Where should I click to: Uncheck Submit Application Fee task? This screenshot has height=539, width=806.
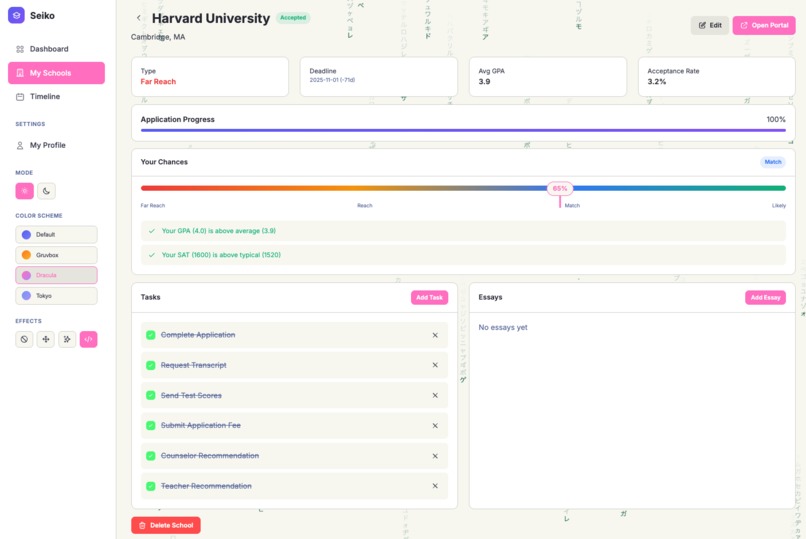point(151,425)
